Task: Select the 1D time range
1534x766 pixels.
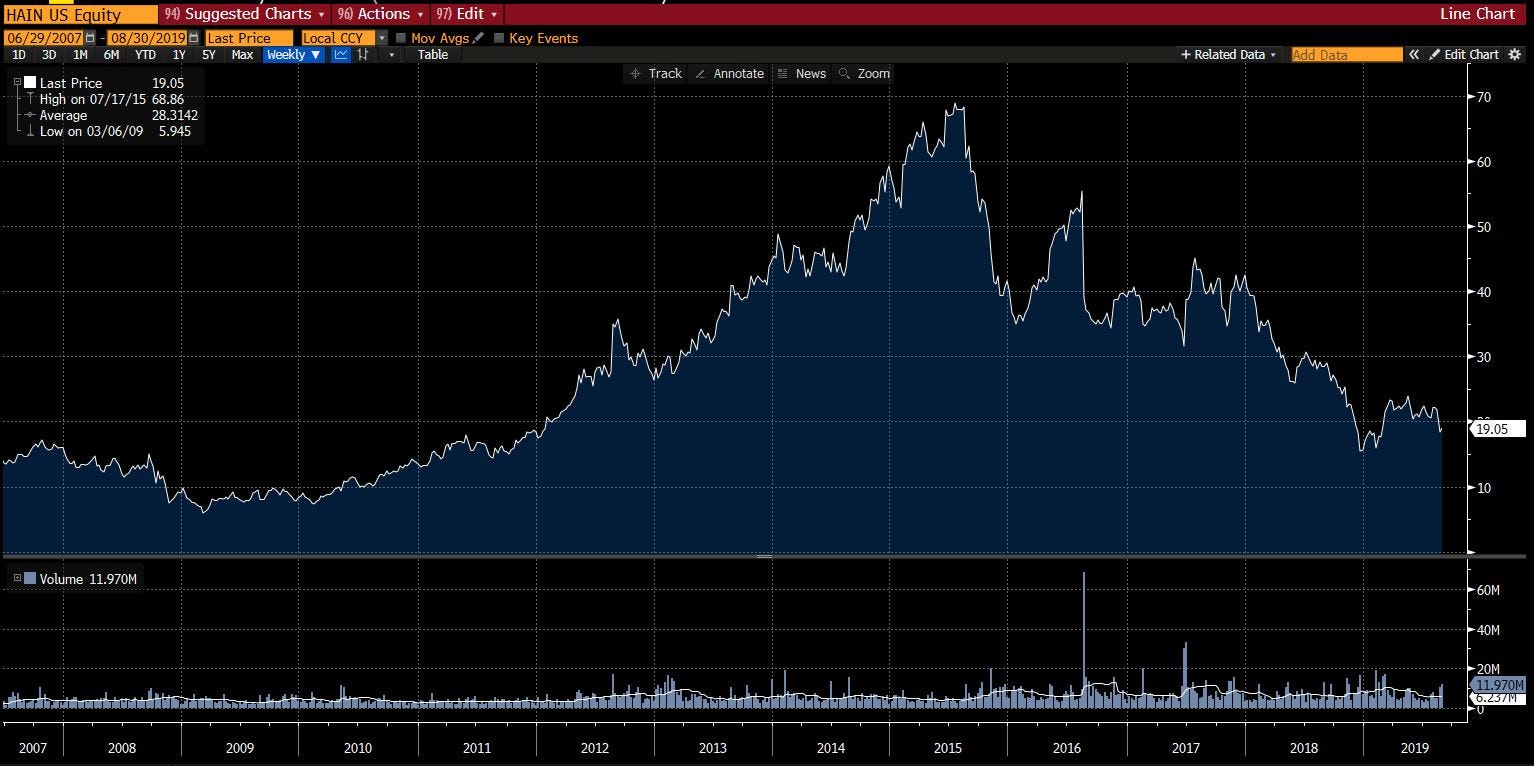Action: click(18, 55)
